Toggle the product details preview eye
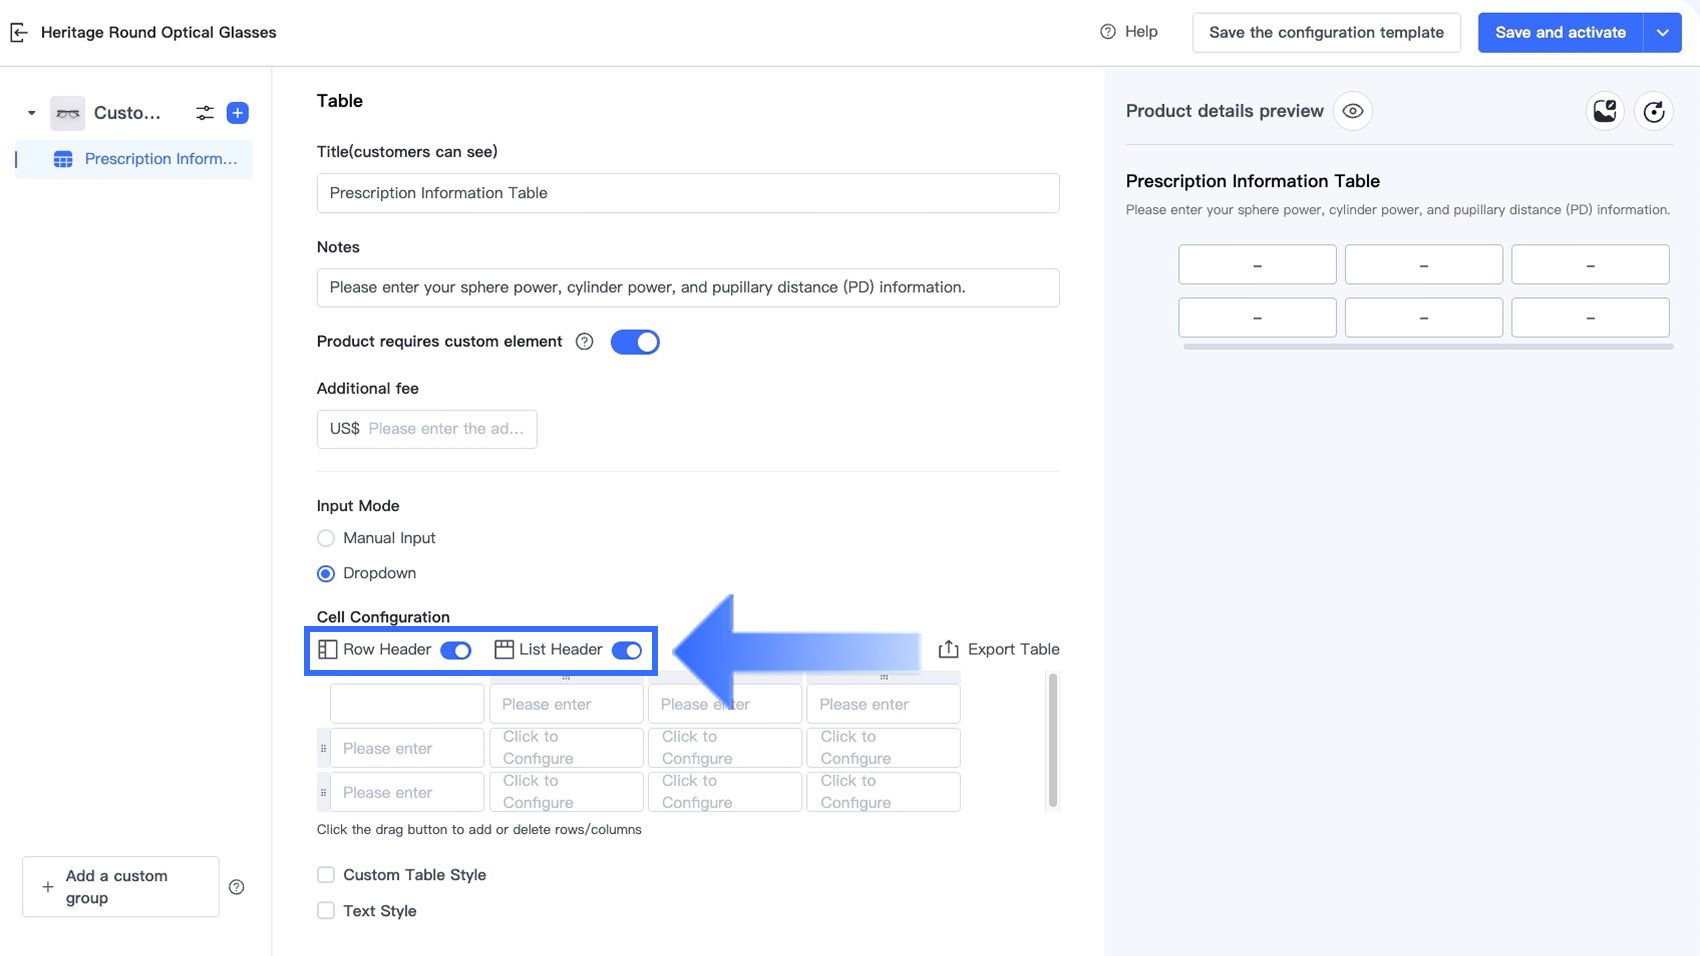This screenshot has height=956, width=1700. tap(1353, 111)
